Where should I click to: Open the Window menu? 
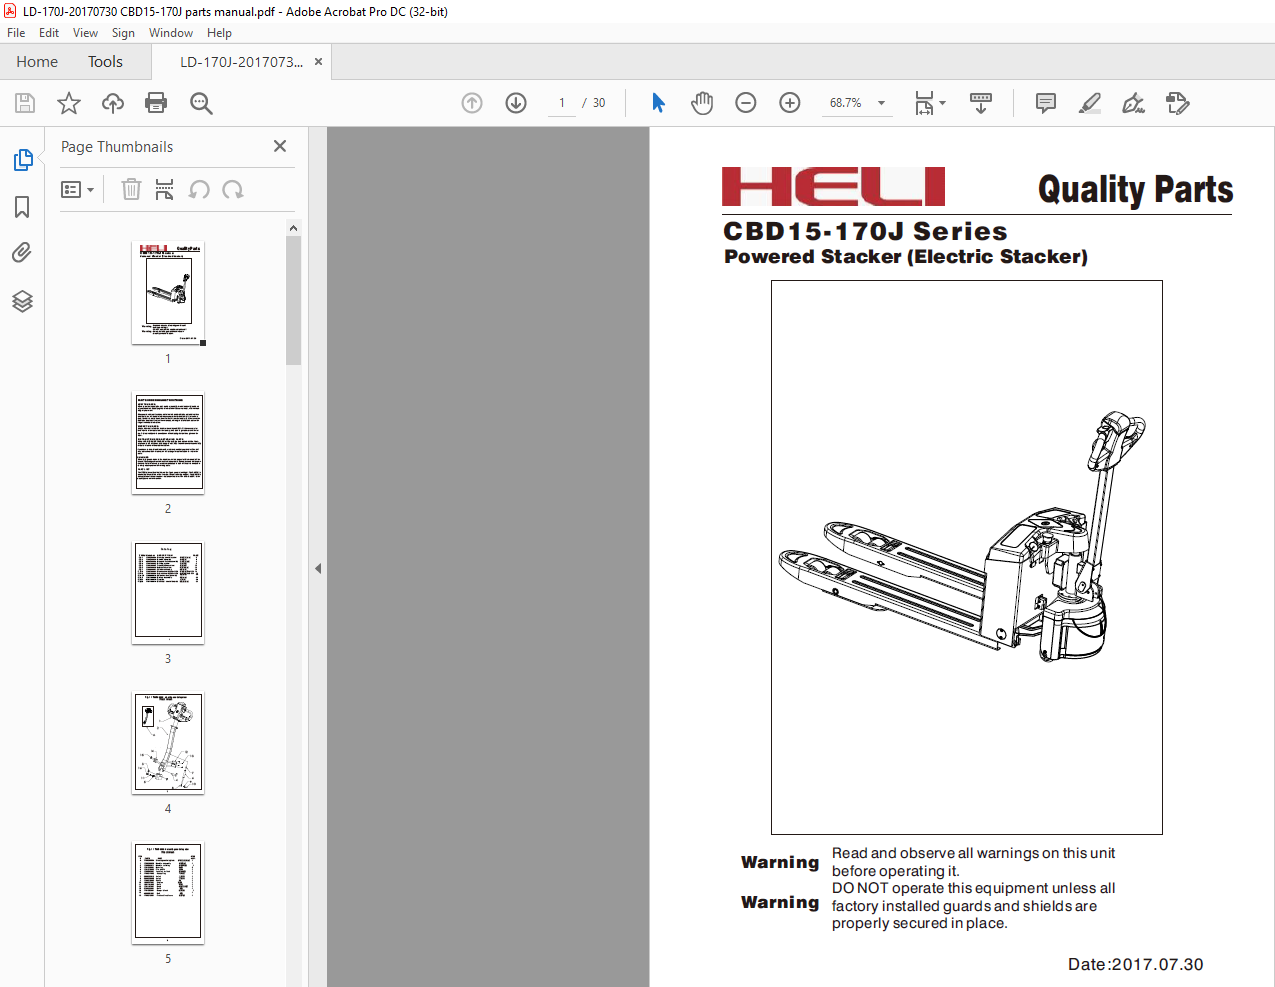pos(171,33)
